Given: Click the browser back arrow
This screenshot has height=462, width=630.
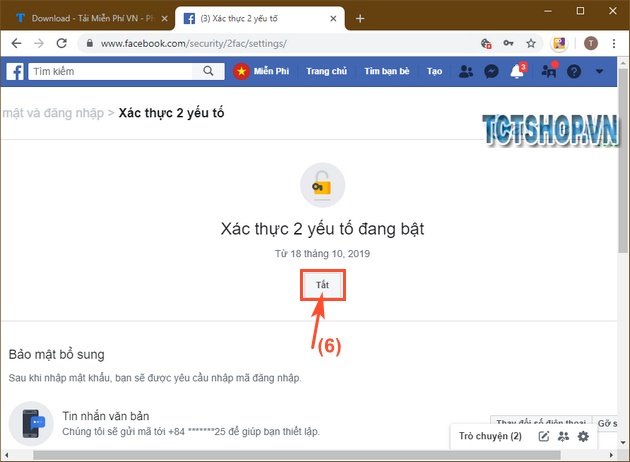Looking at the screenshot, I should coord(16,43).
